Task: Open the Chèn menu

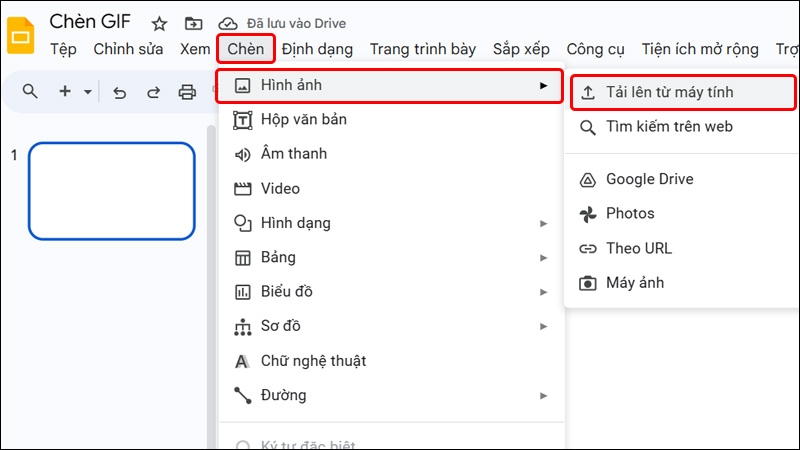Action: (246, 49)
